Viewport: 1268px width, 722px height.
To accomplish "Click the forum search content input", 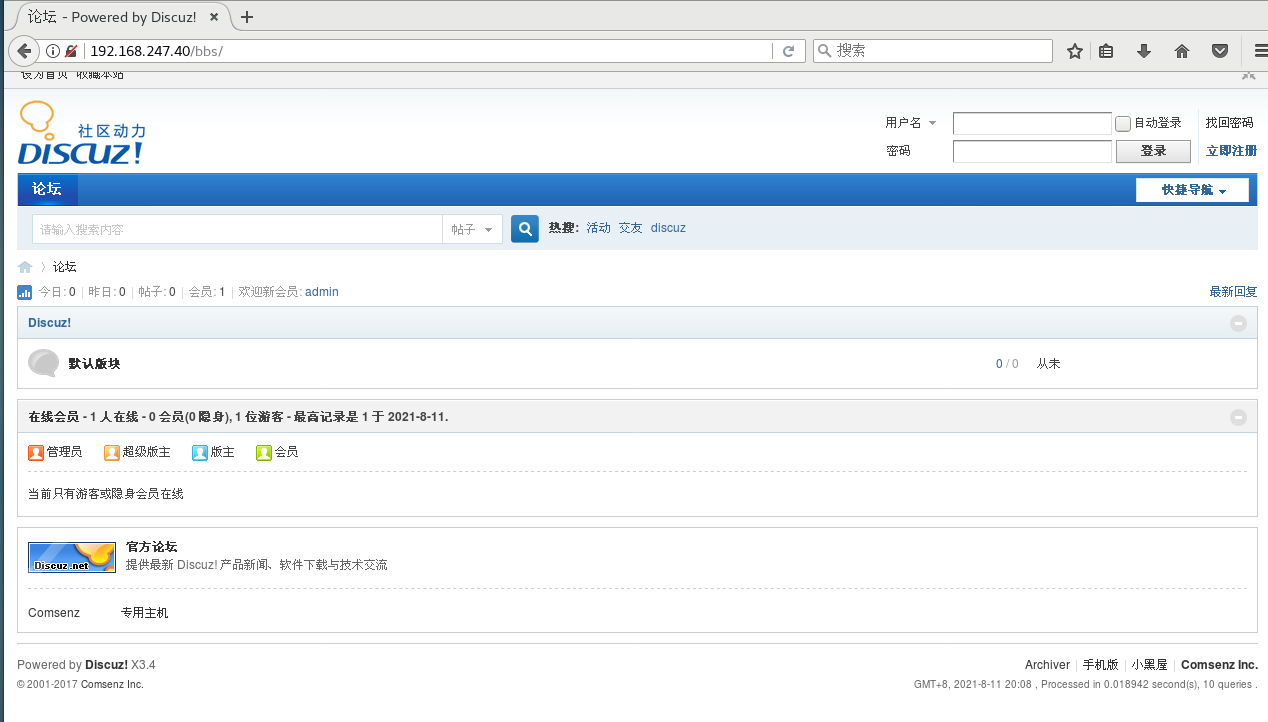I will click(x=237, y=229).
